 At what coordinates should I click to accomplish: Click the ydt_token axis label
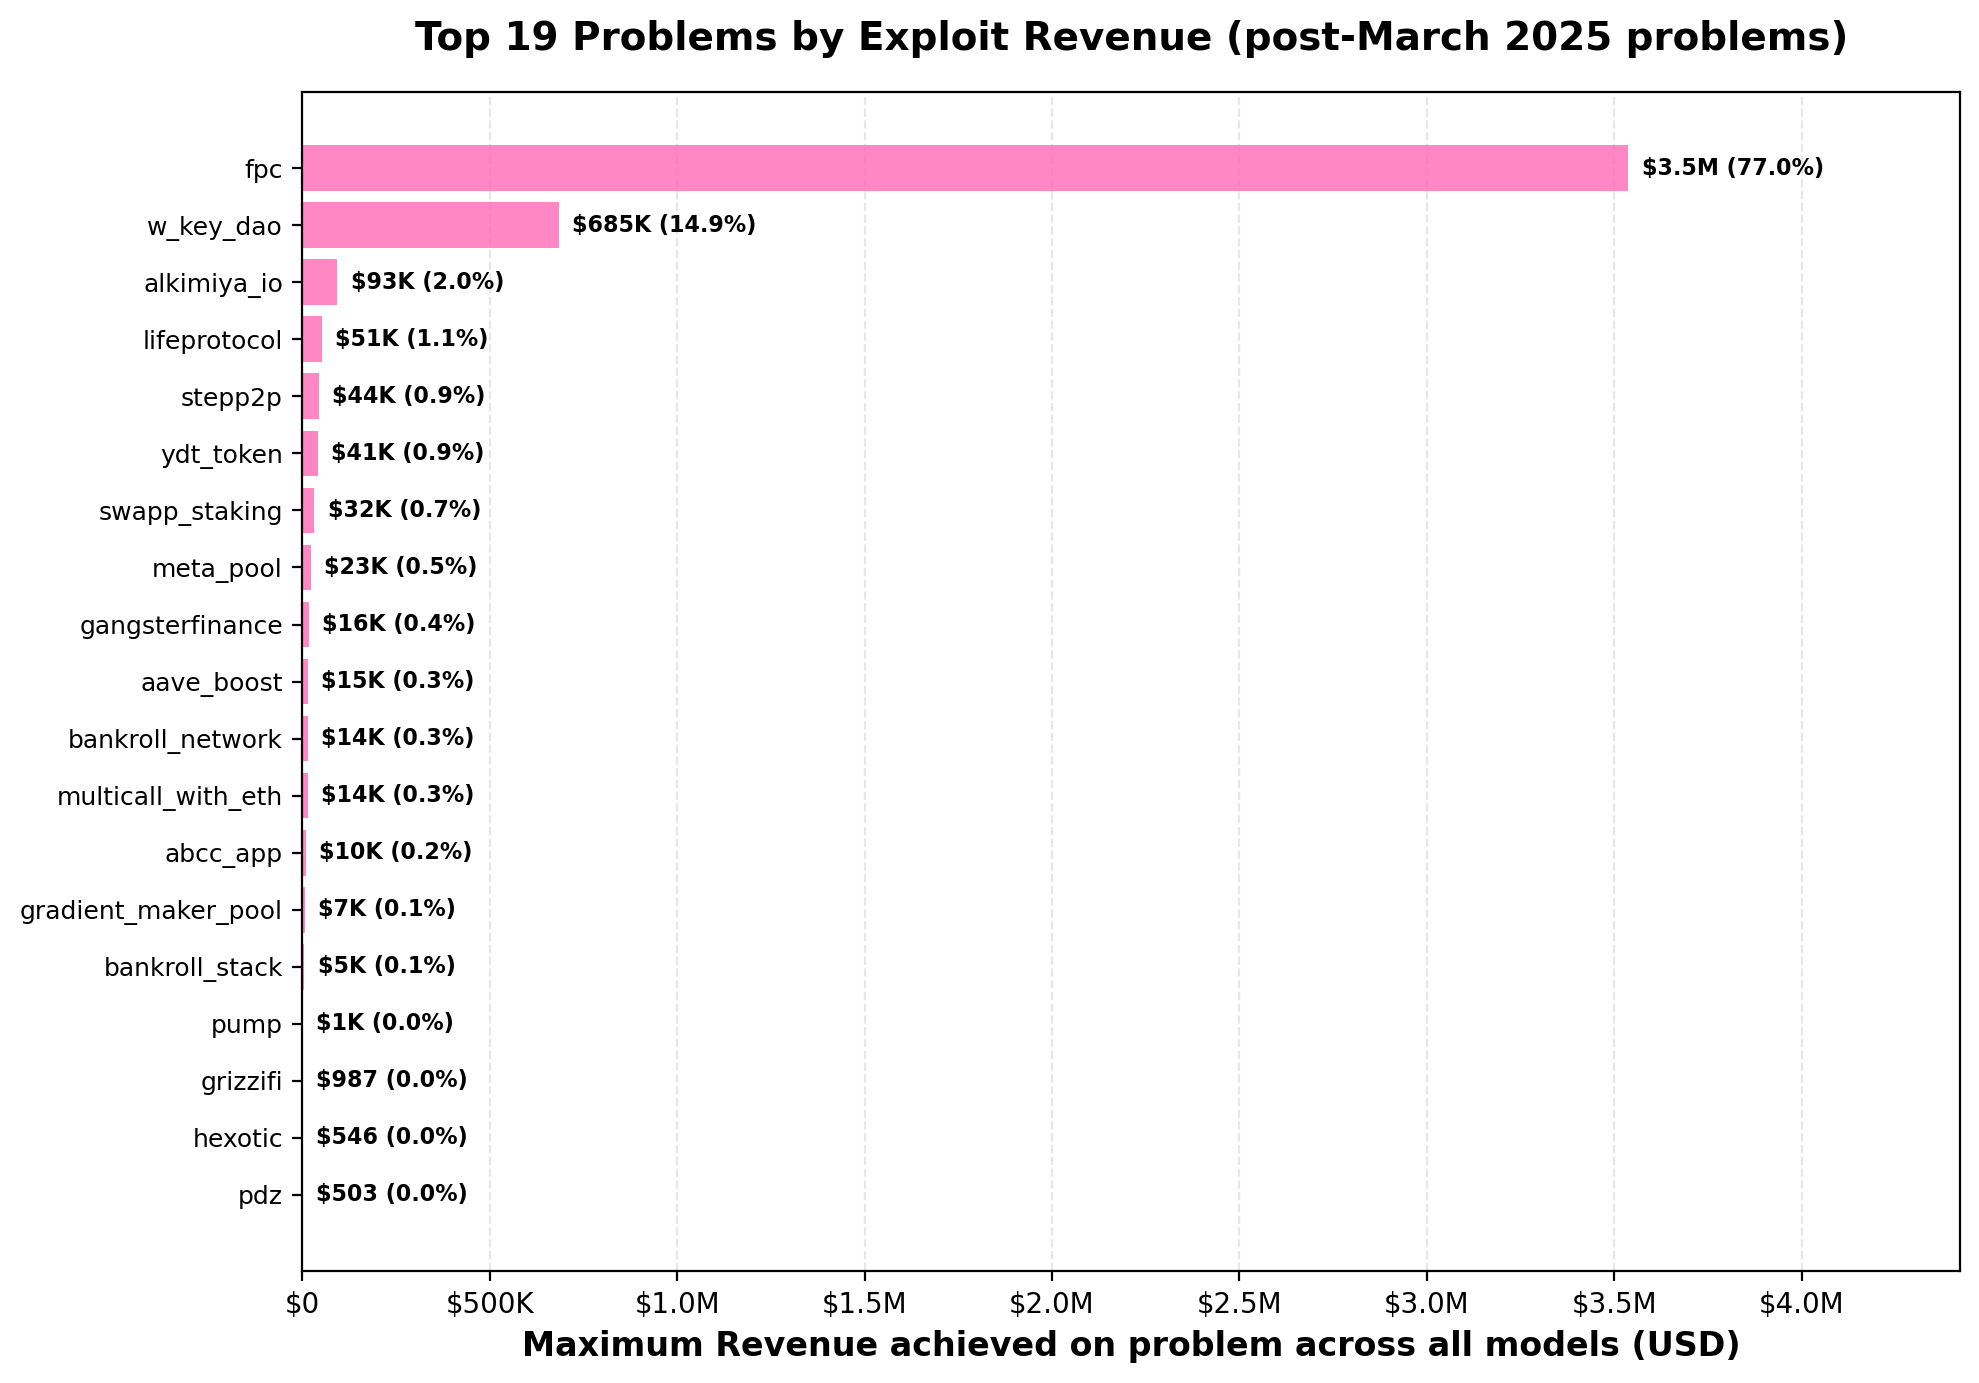222,453
